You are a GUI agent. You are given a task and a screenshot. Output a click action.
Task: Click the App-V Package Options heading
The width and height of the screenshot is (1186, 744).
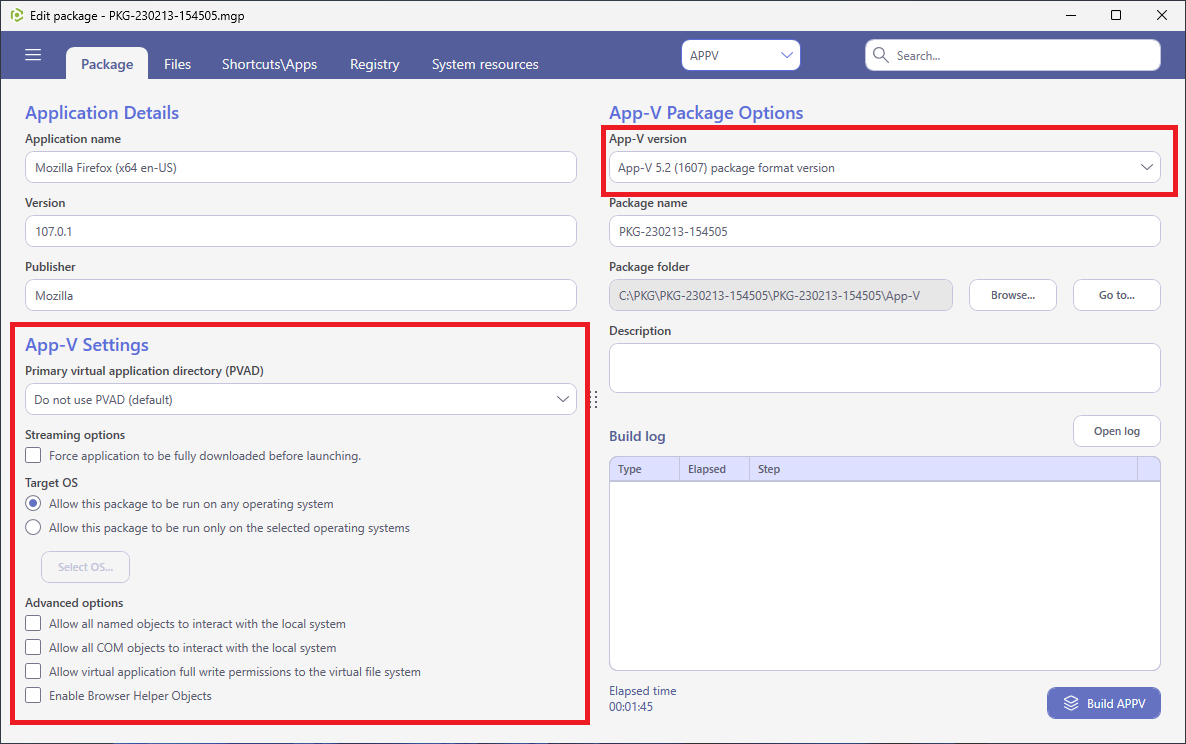(706, 113)
